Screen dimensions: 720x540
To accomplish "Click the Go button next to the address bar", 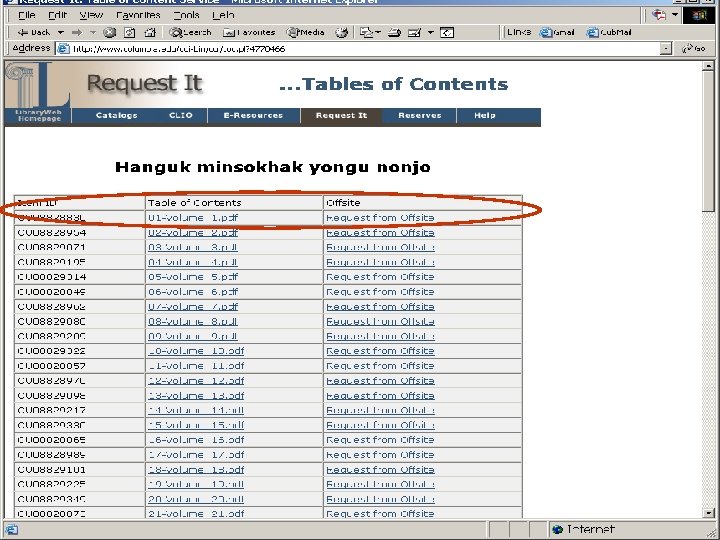I will [x=693, y=48].
